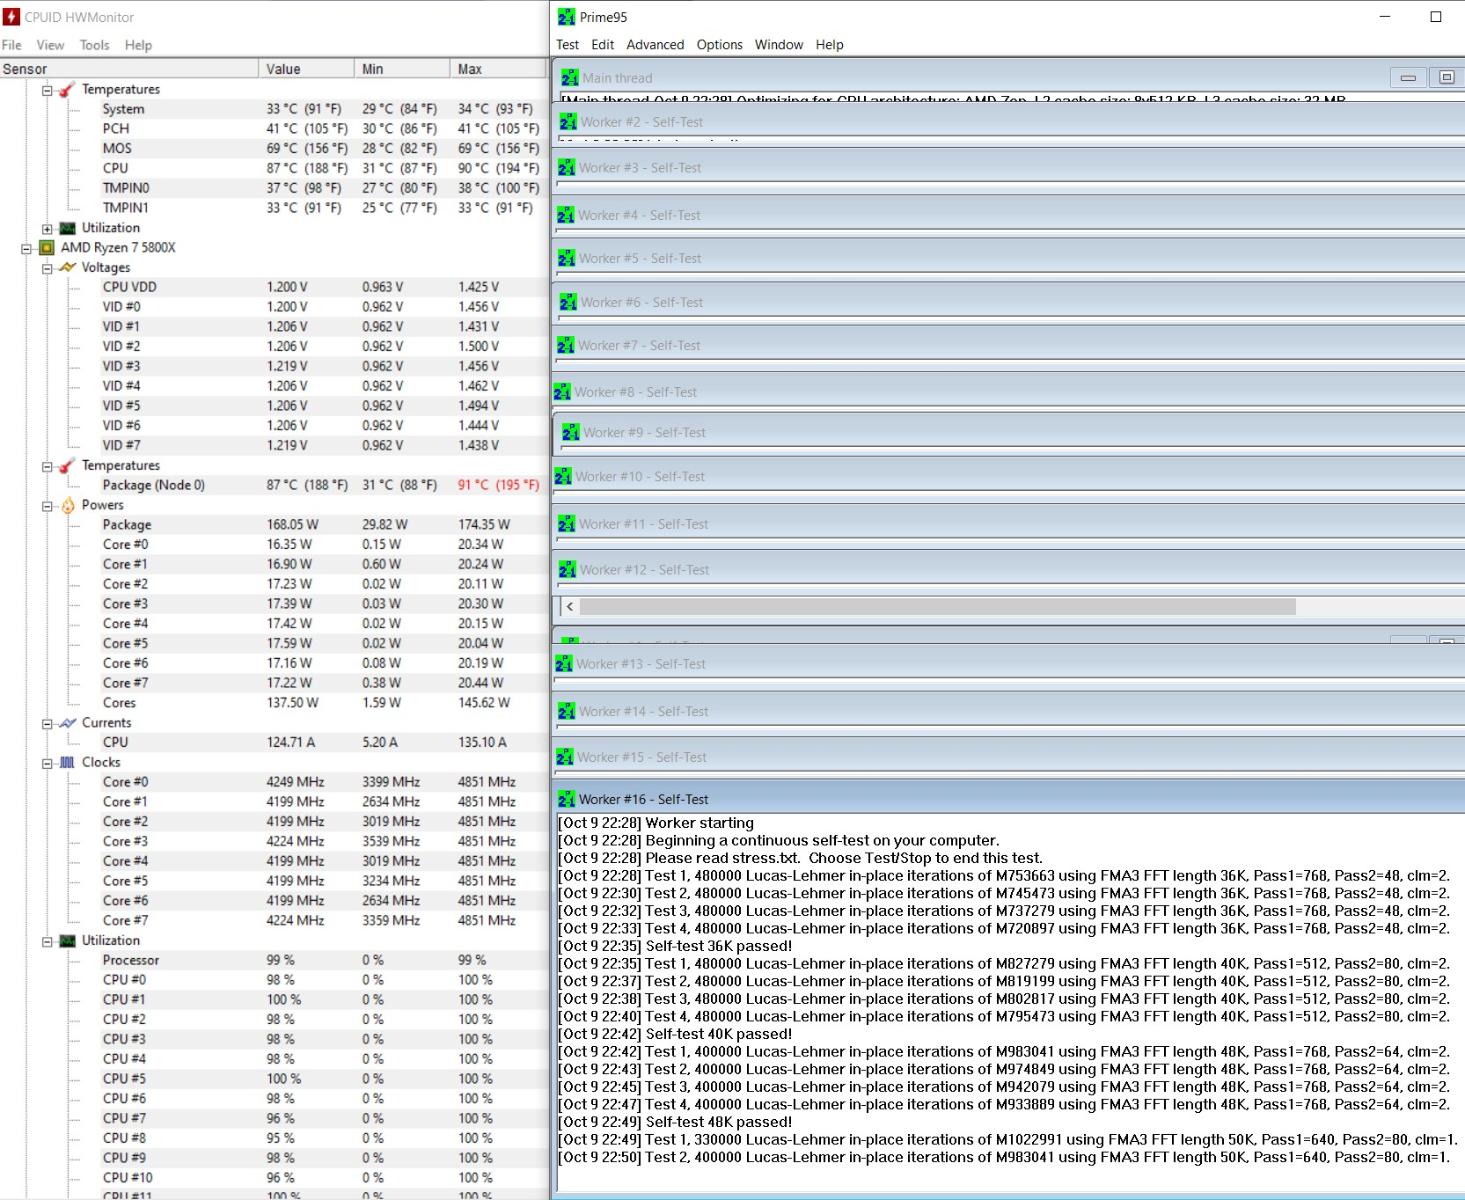Minimize the Main thread child window
The height and width of the screenshot is (1200, 1465).
tap(1408, 77)
